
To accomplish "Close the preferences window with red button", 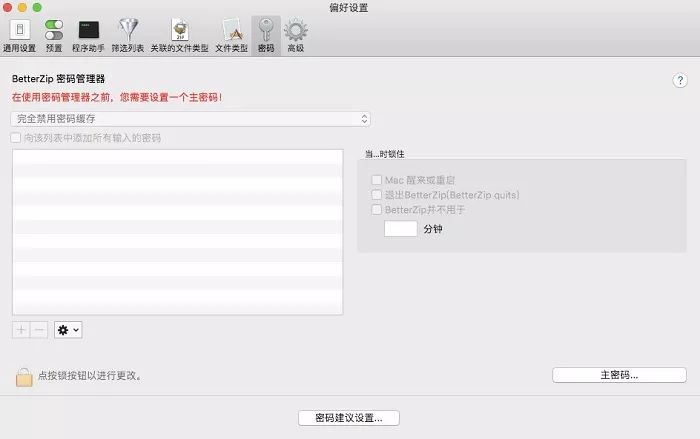I will pyautogui.click(x=7, y=7).
